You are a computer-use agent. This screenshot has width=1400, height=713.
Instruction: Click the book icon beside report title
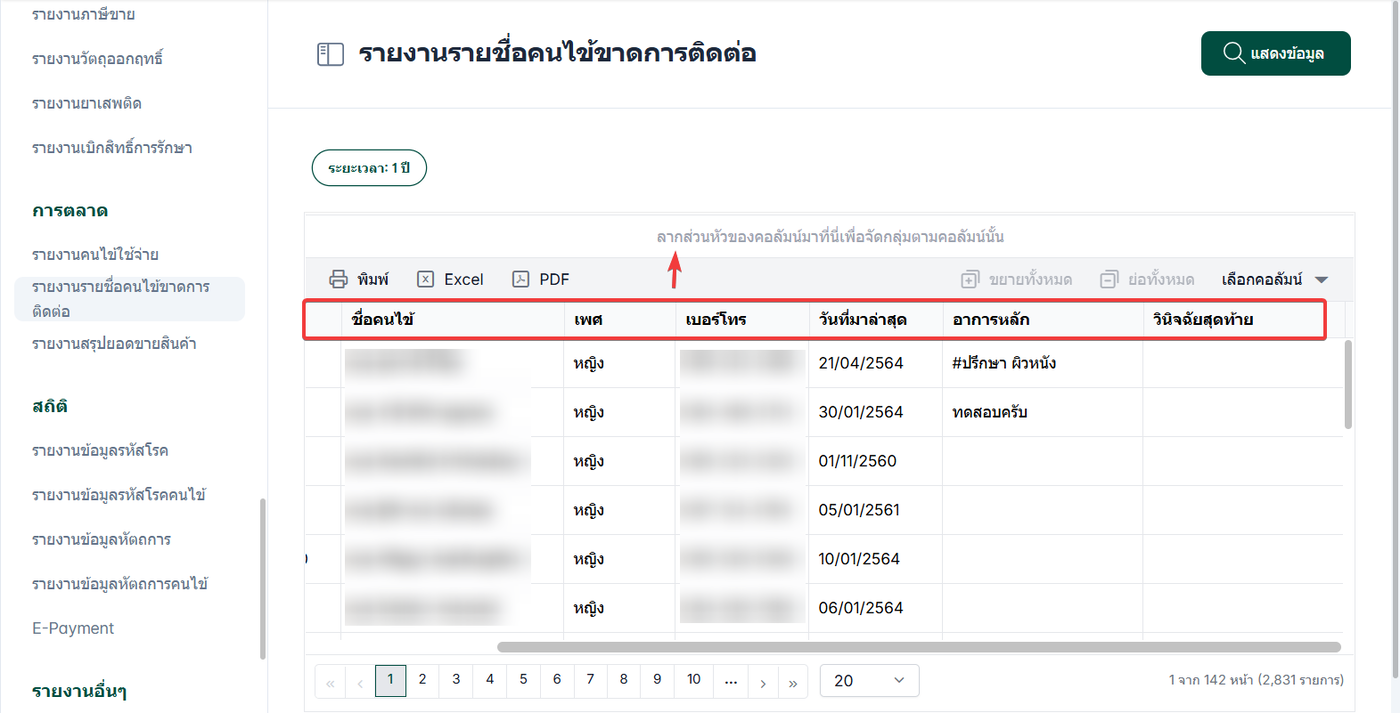click(330, 54)
